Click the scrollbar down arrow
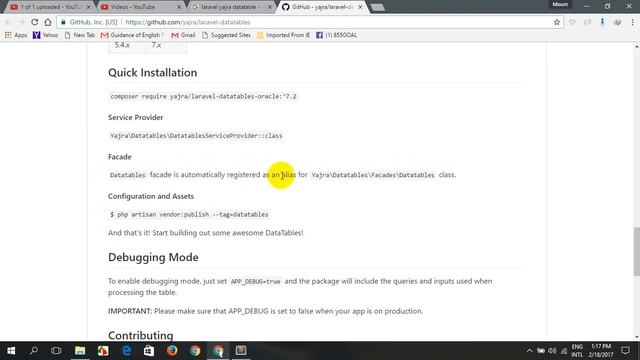 point(636,337)
